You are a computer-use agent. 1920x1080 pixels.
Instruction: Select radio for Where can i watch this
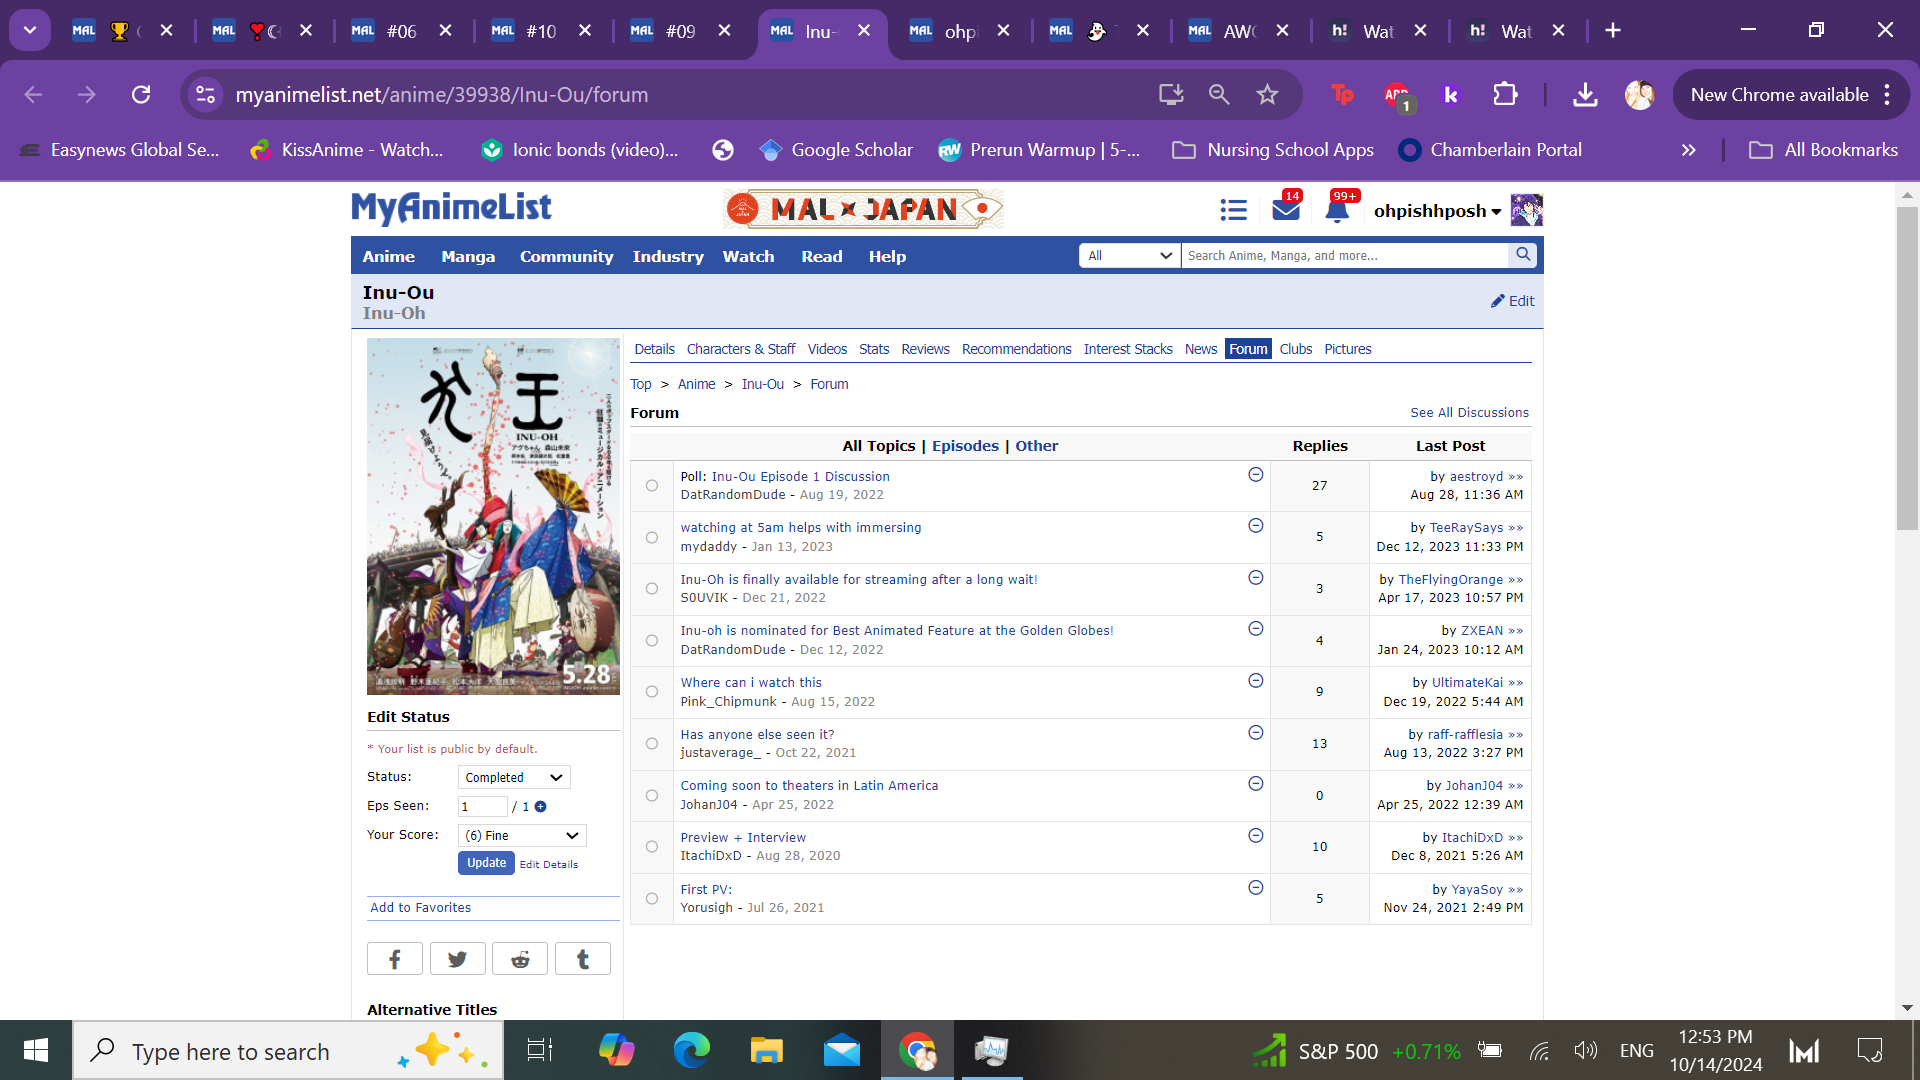click(652, 692)
